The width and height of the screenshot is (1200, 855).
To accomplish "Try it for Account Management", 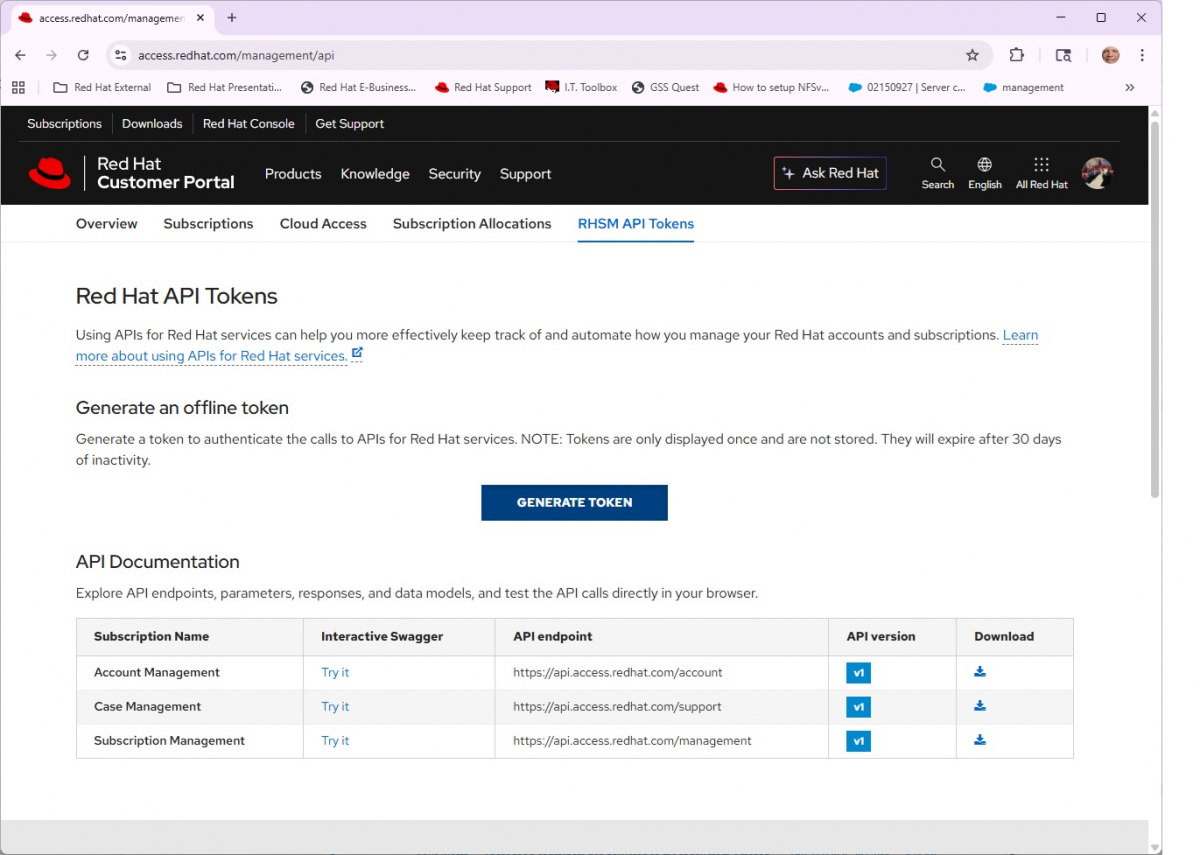I will point(335,672).
